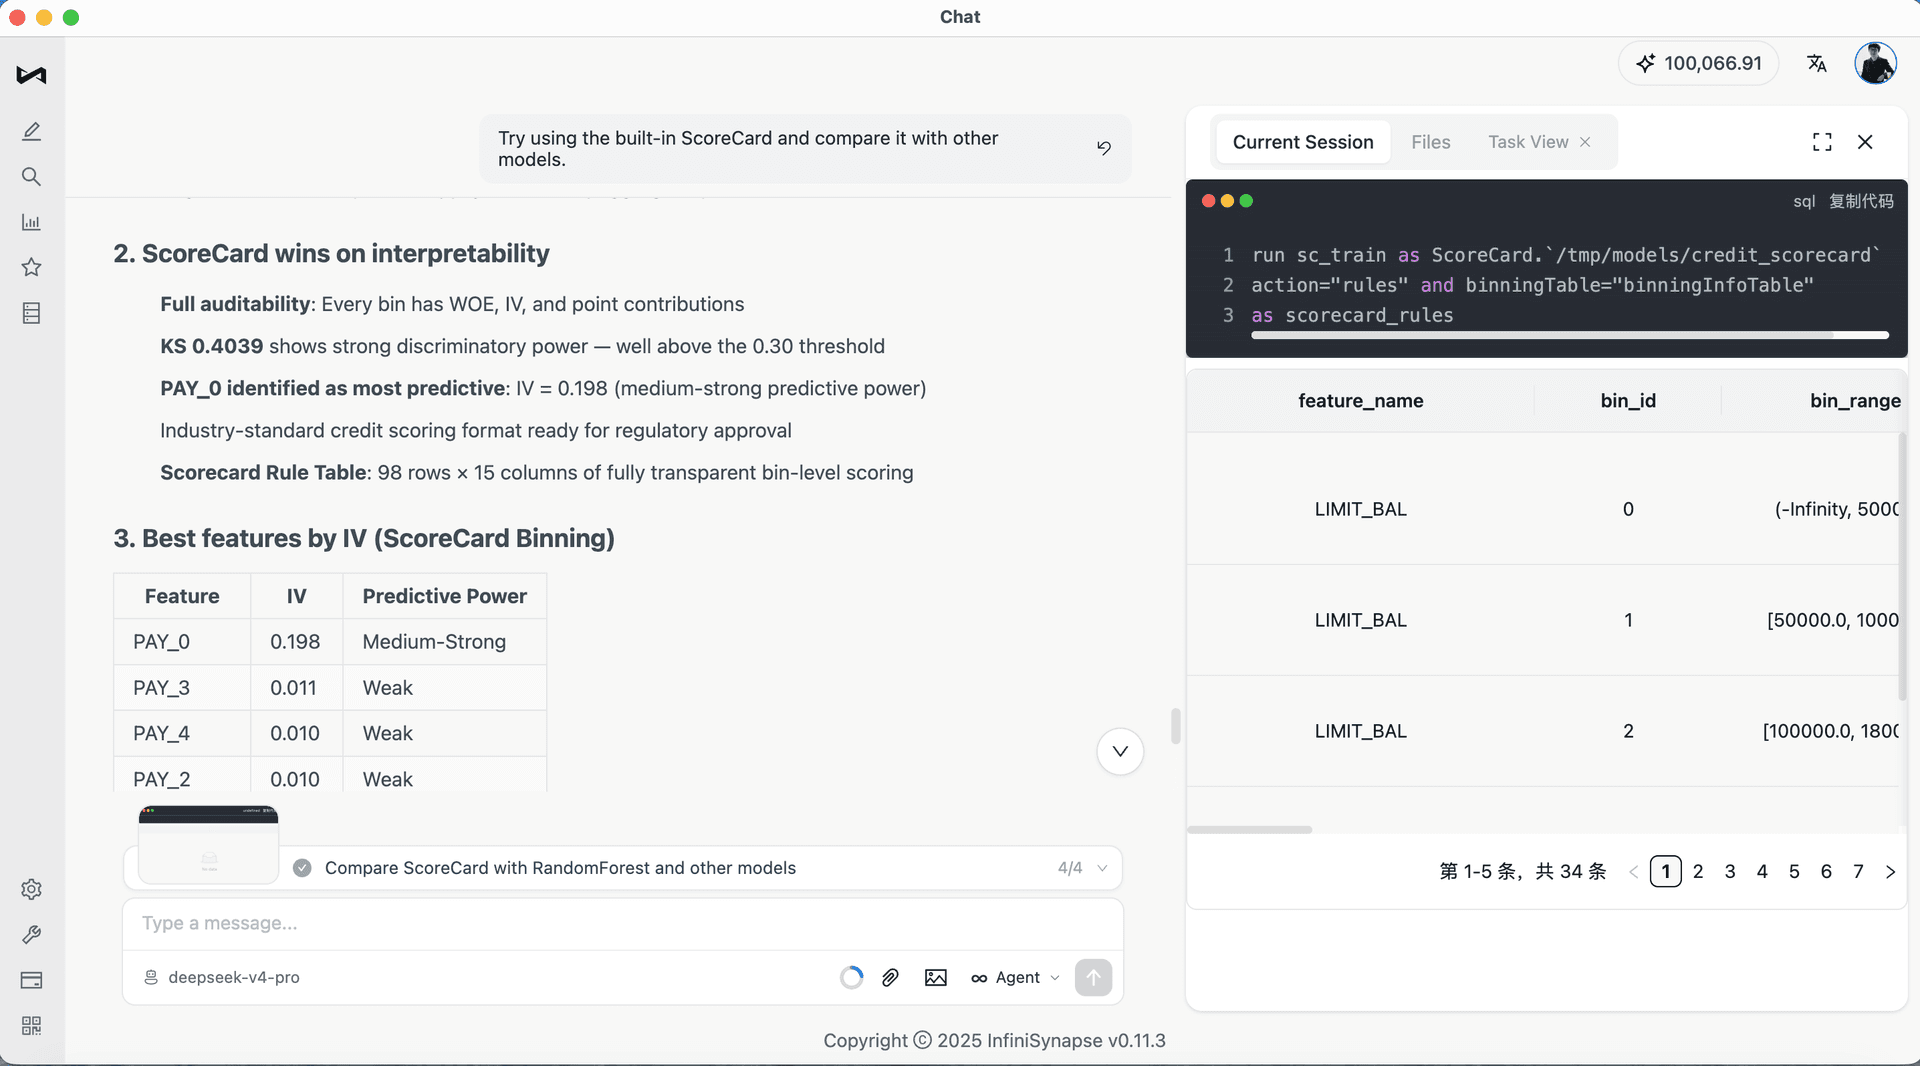Go to results page 7
The height and width of the screenshot is (1066, 1920).
pyautogui.click(x=1857, y=872)
